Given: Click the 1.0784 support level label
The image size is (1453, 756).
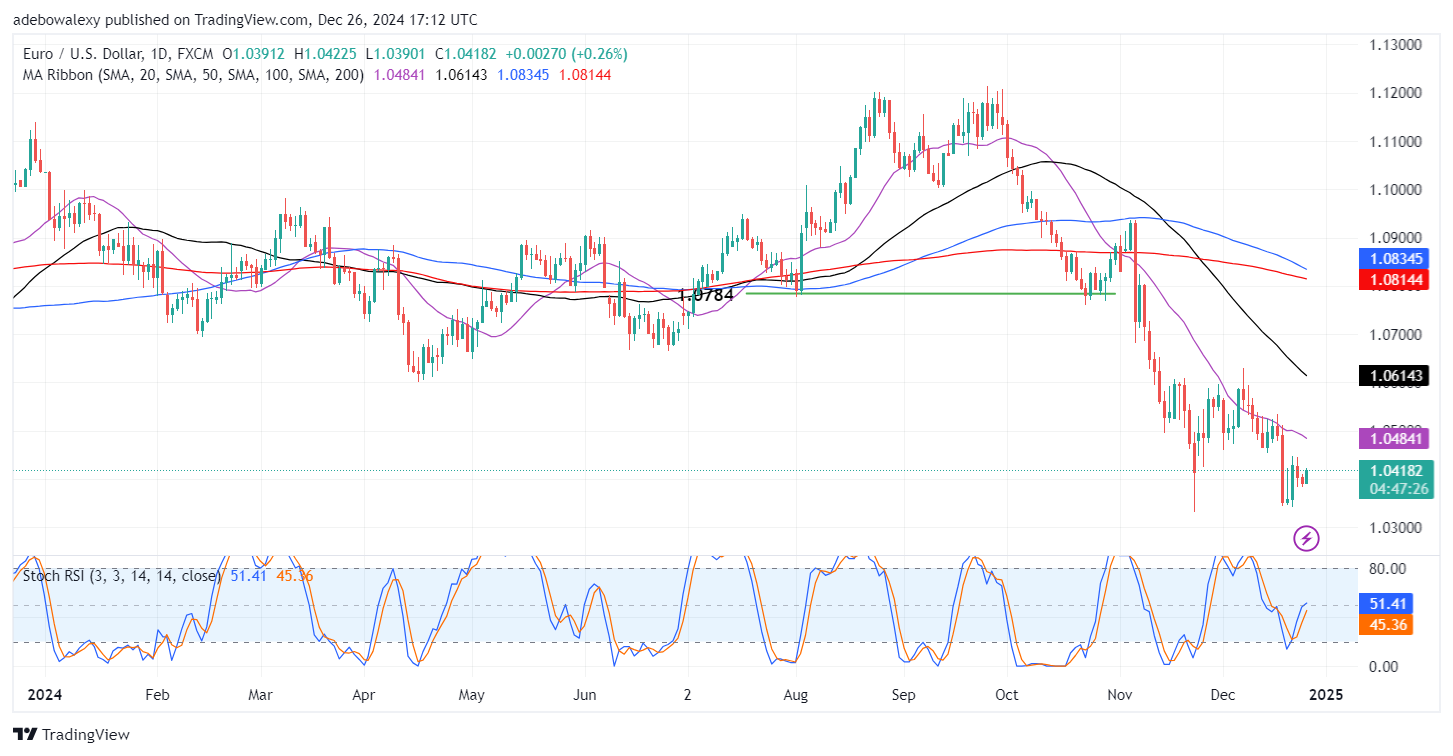Looking at the screenshot, I should pos(706,295).
